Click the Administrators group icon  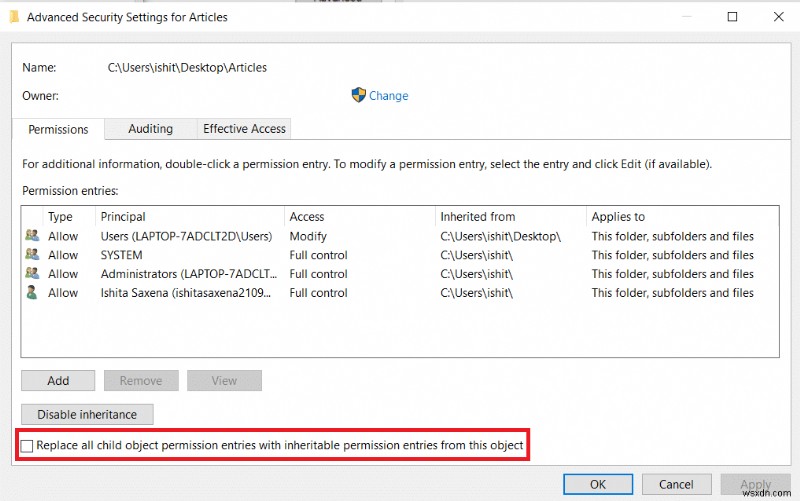(32, 274)
